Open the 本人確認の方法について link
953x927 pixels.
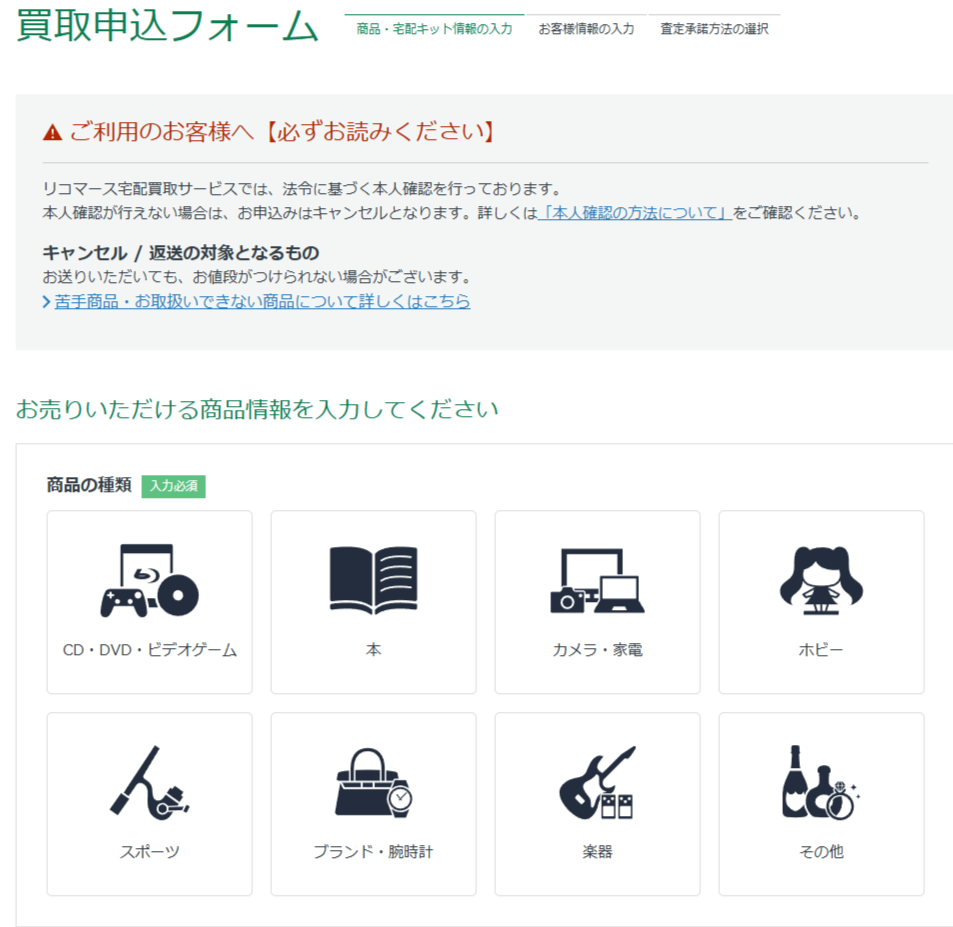coord(635,213)
